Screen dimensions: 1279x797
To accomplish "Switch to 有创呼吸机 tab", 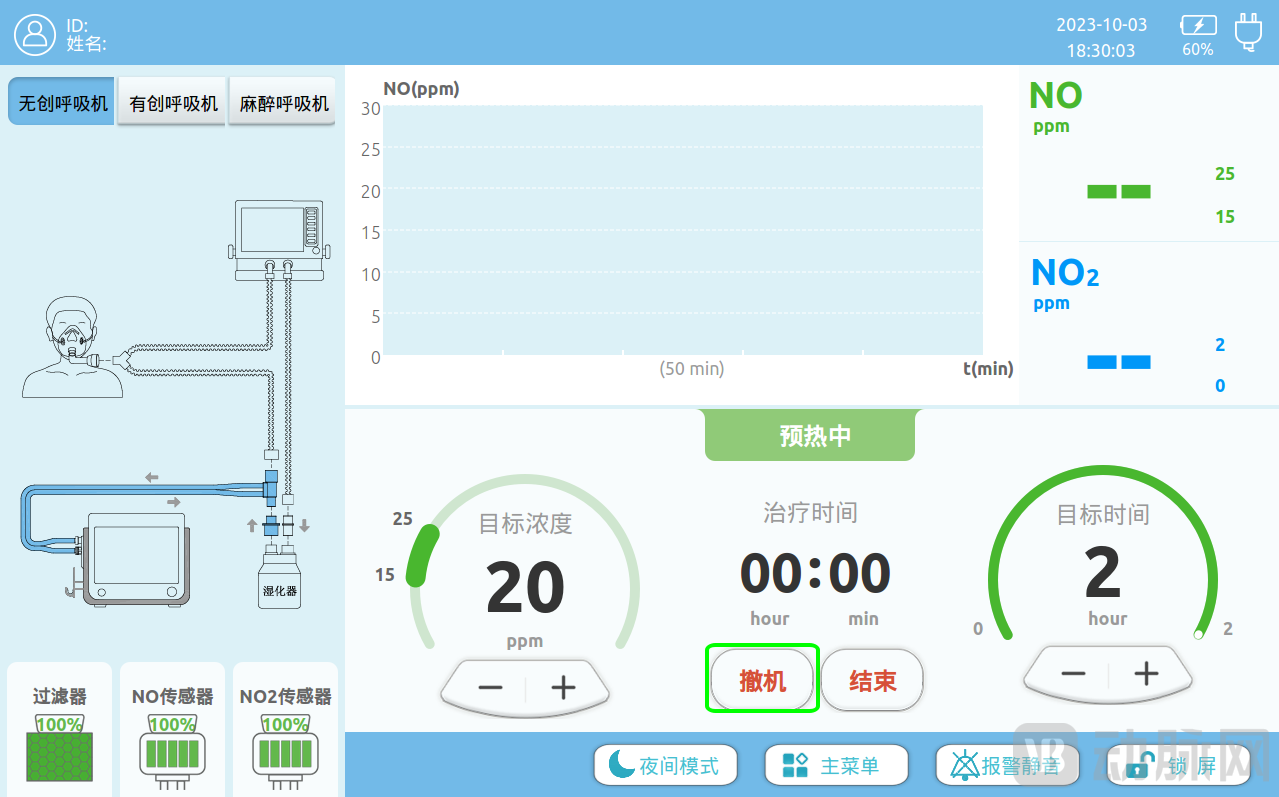I will 174,103.
